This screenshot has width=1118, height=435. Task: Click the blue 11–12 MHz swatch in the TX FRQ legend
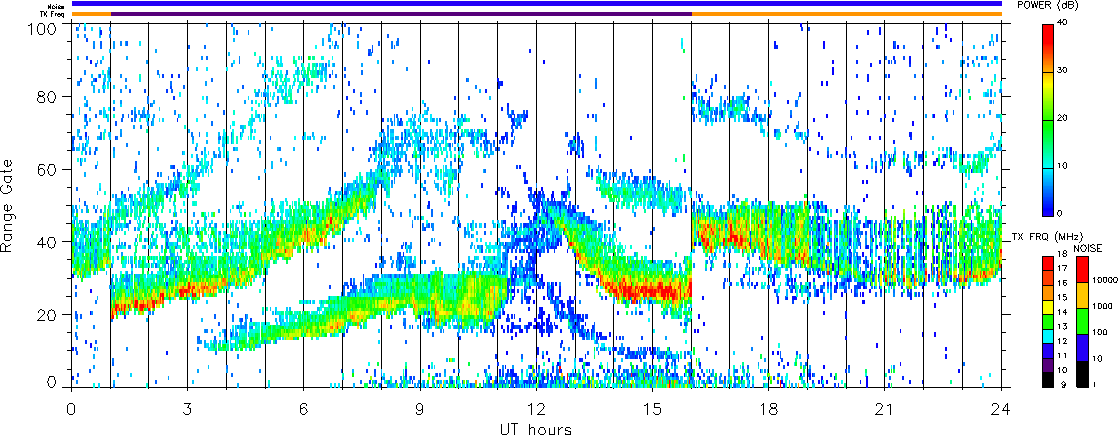pos(1049,349)
